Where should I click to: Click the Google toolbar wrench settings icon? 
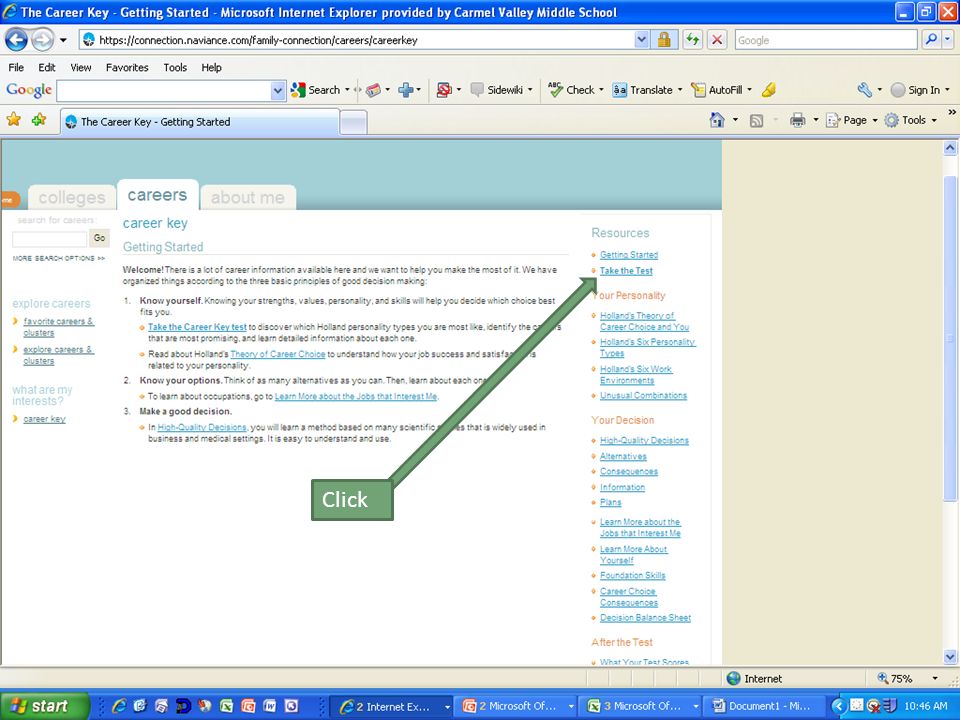[x=864, y=90]
